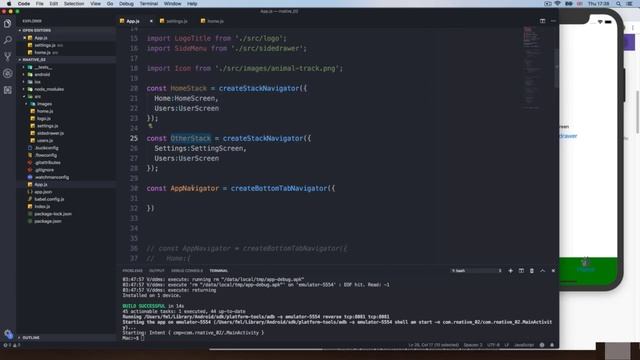This screenshot has height=360, width=640.
Task: Open the Problems panel tab
Action: [x=133, y=271]
